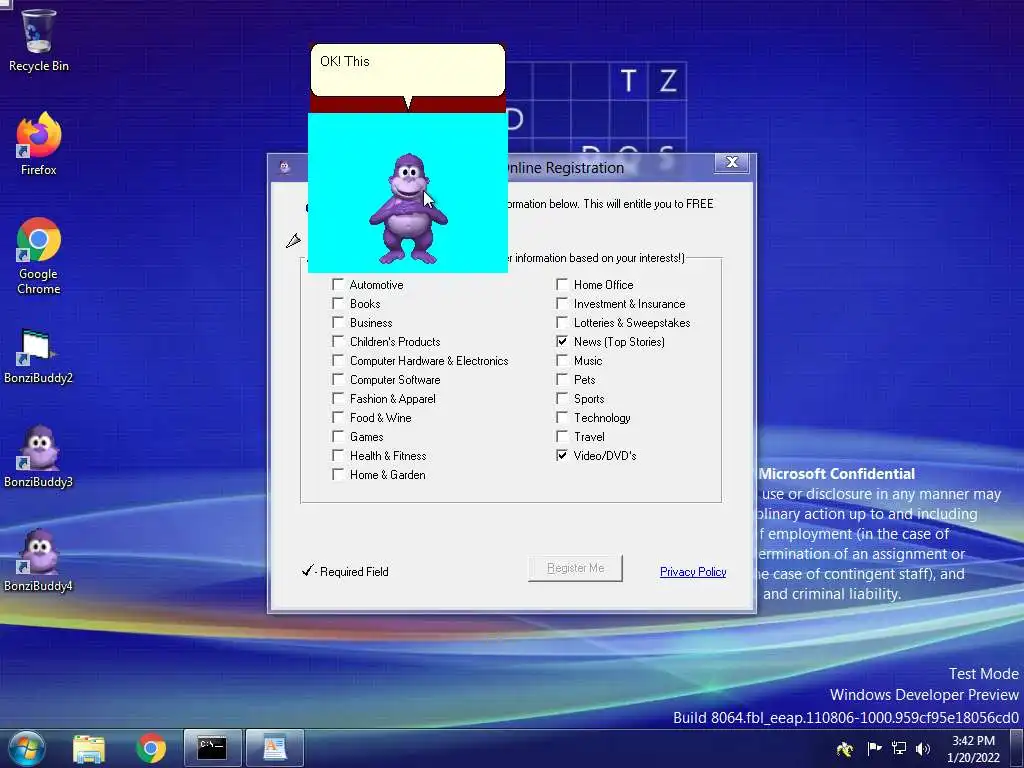Select the BonziBuddy4 desktop shortcut

tap(38, 560)
